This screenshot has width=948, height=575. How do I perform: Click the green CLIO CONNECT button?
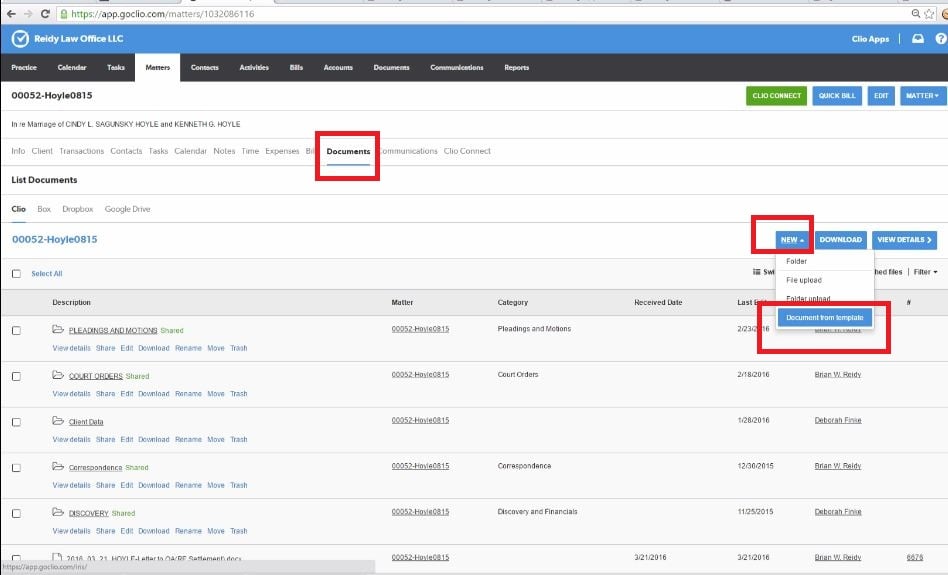click(x=776, y=96)
